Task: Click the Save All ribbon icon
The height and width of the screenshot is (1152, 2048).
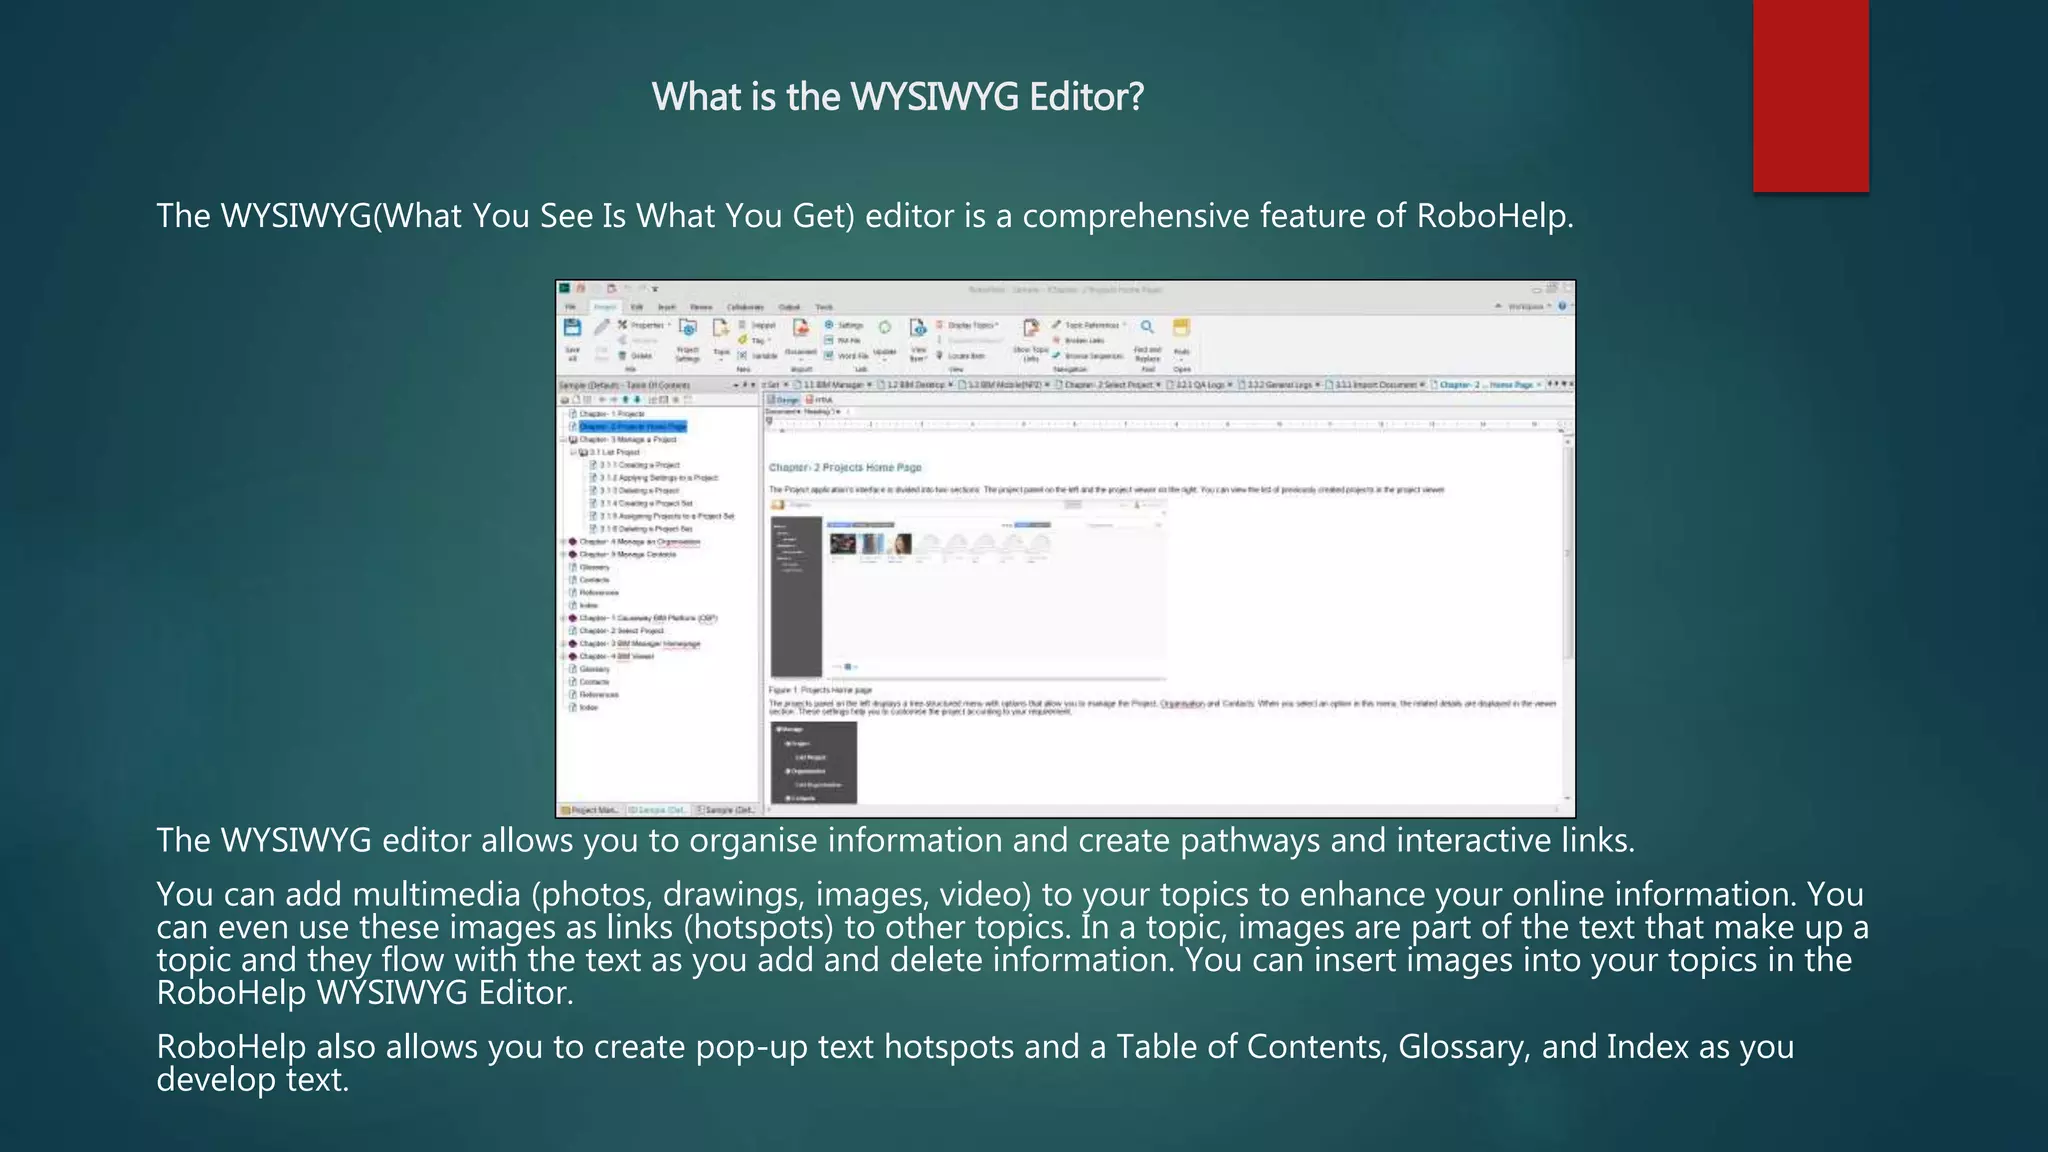Action: (572, 327)
